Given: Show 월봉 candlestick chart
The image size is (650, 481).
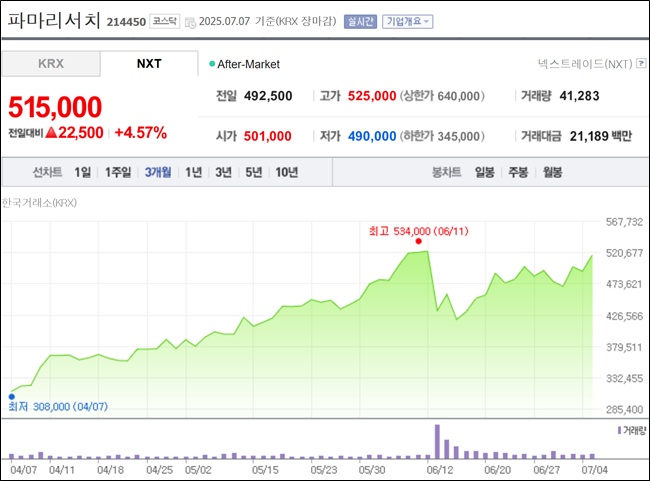Looking at the screenshot, I should (552, 172).
